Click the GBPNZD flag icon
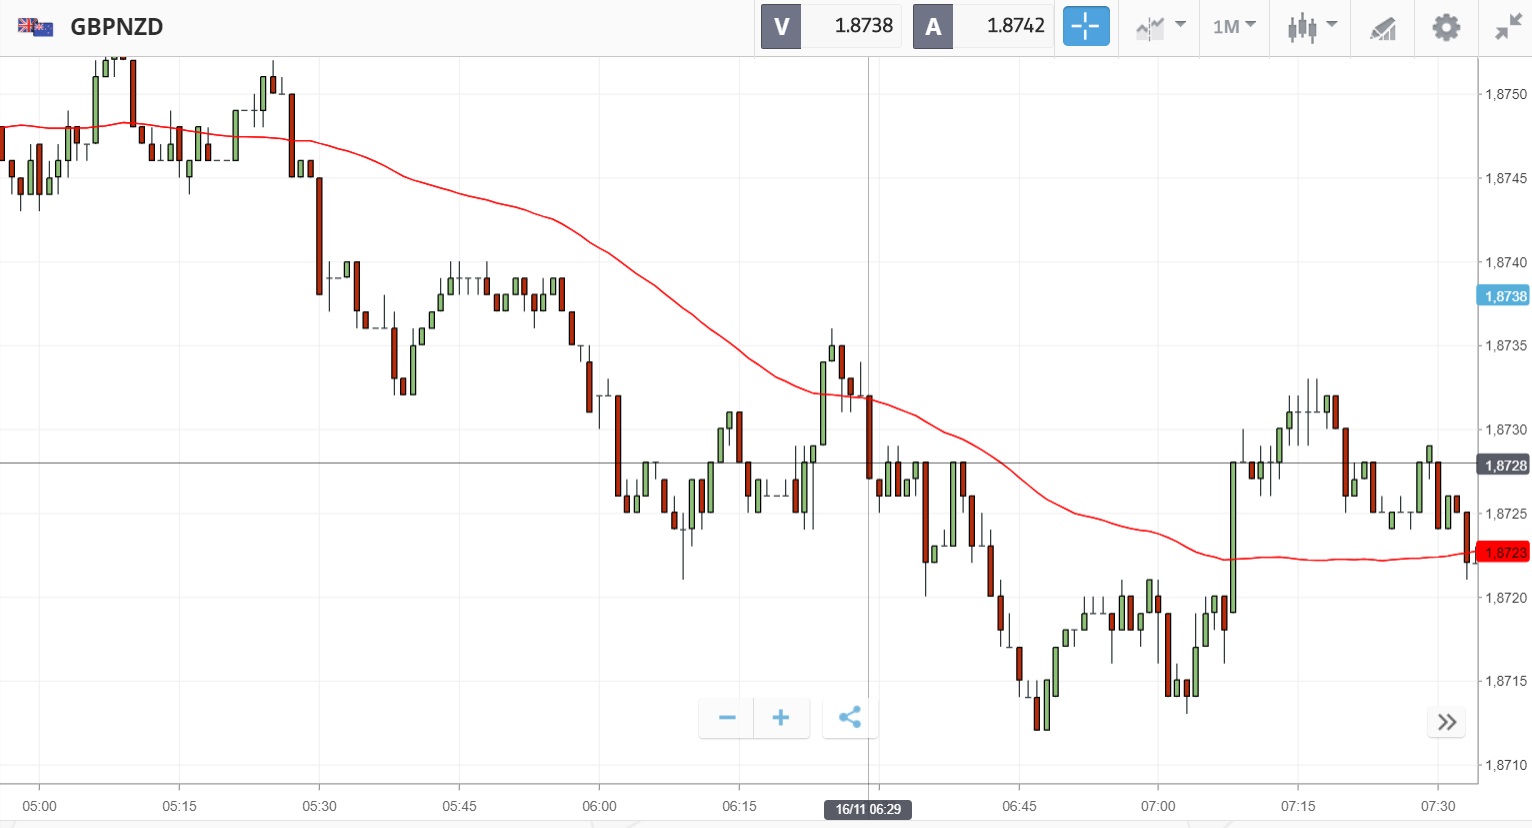Image resolution: width=1532 pixels, height=828 pixels. (36, 27)
